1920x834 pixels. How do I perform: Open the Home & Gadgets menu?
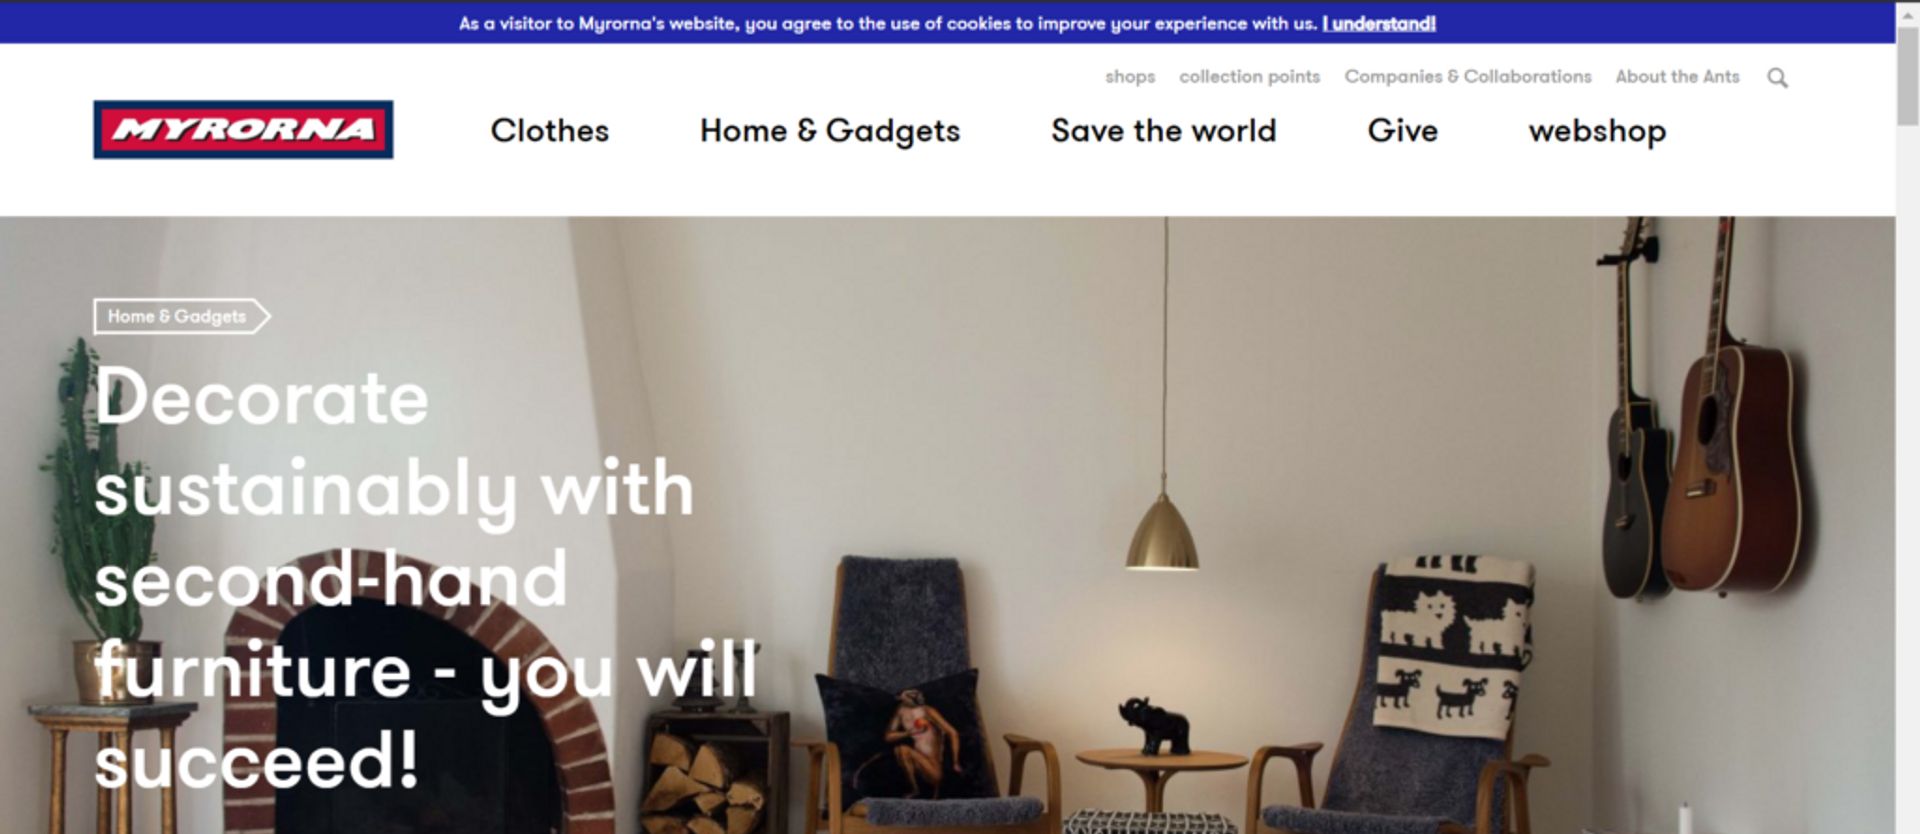pos(830,131)
